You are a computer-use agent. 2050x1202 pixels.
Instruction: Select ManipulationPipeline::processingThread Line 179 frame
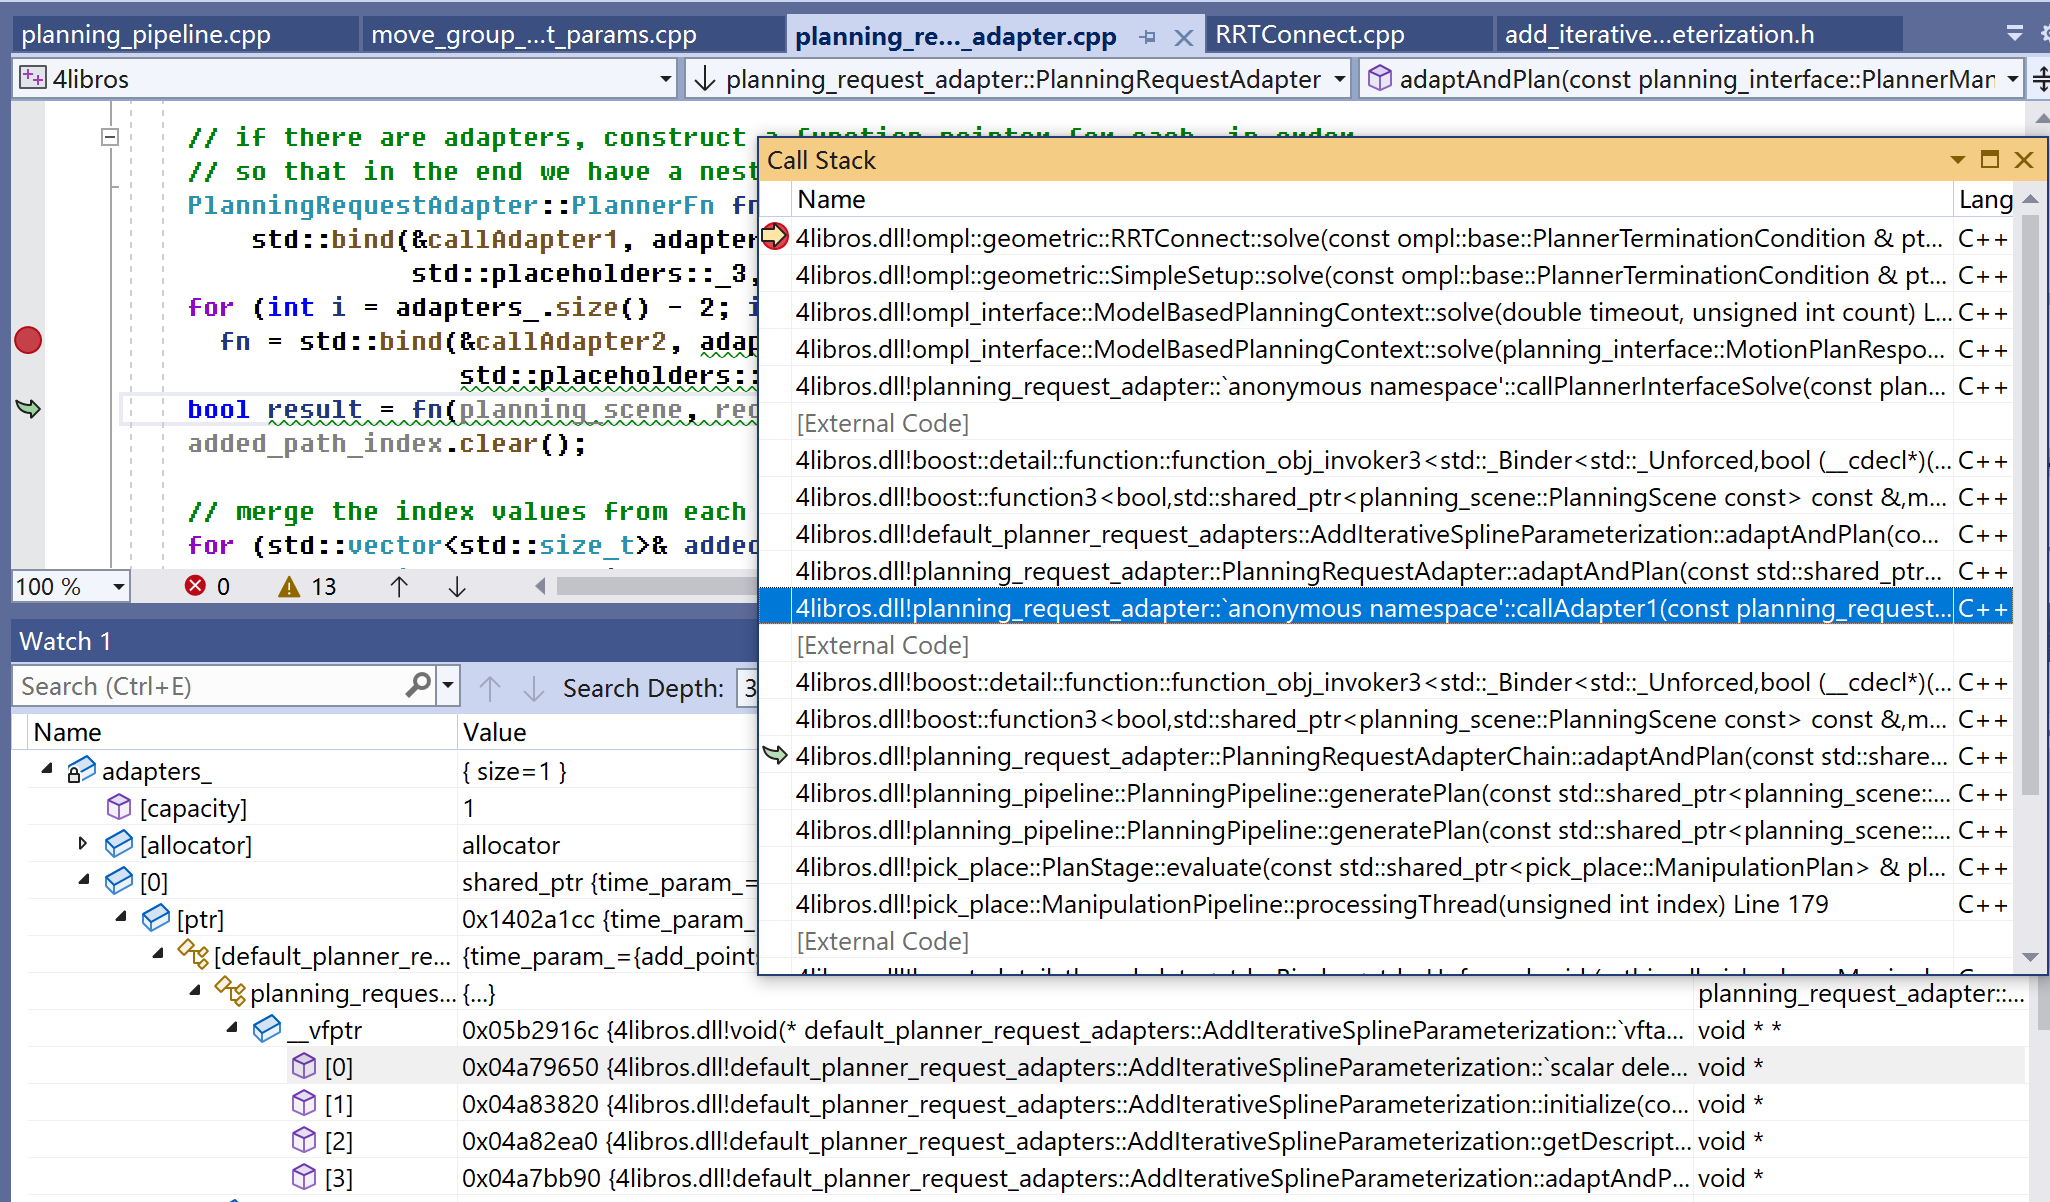[1386, 904]
